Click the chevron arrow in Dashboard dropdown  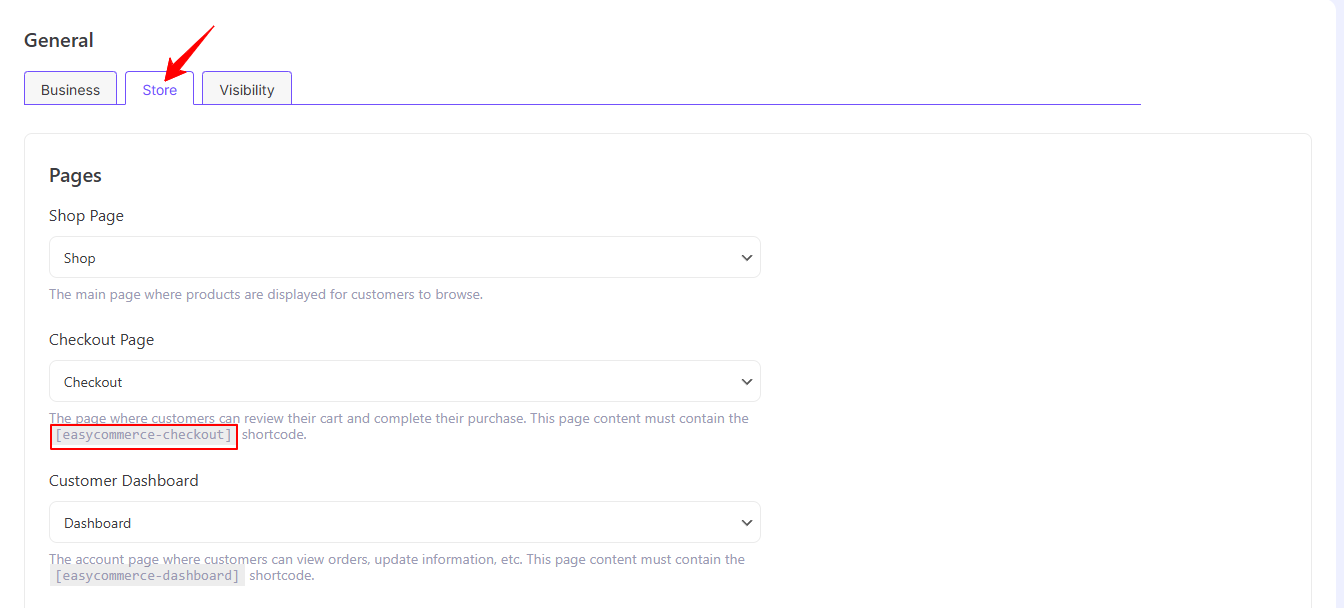tap(746, 523)
